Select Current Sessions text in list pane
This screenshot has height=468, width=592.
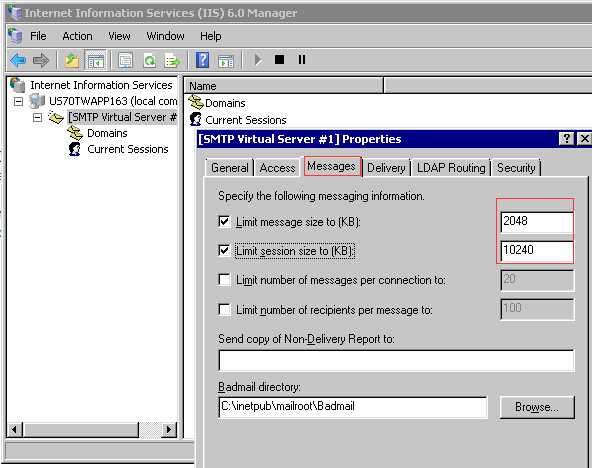point(246,120)
